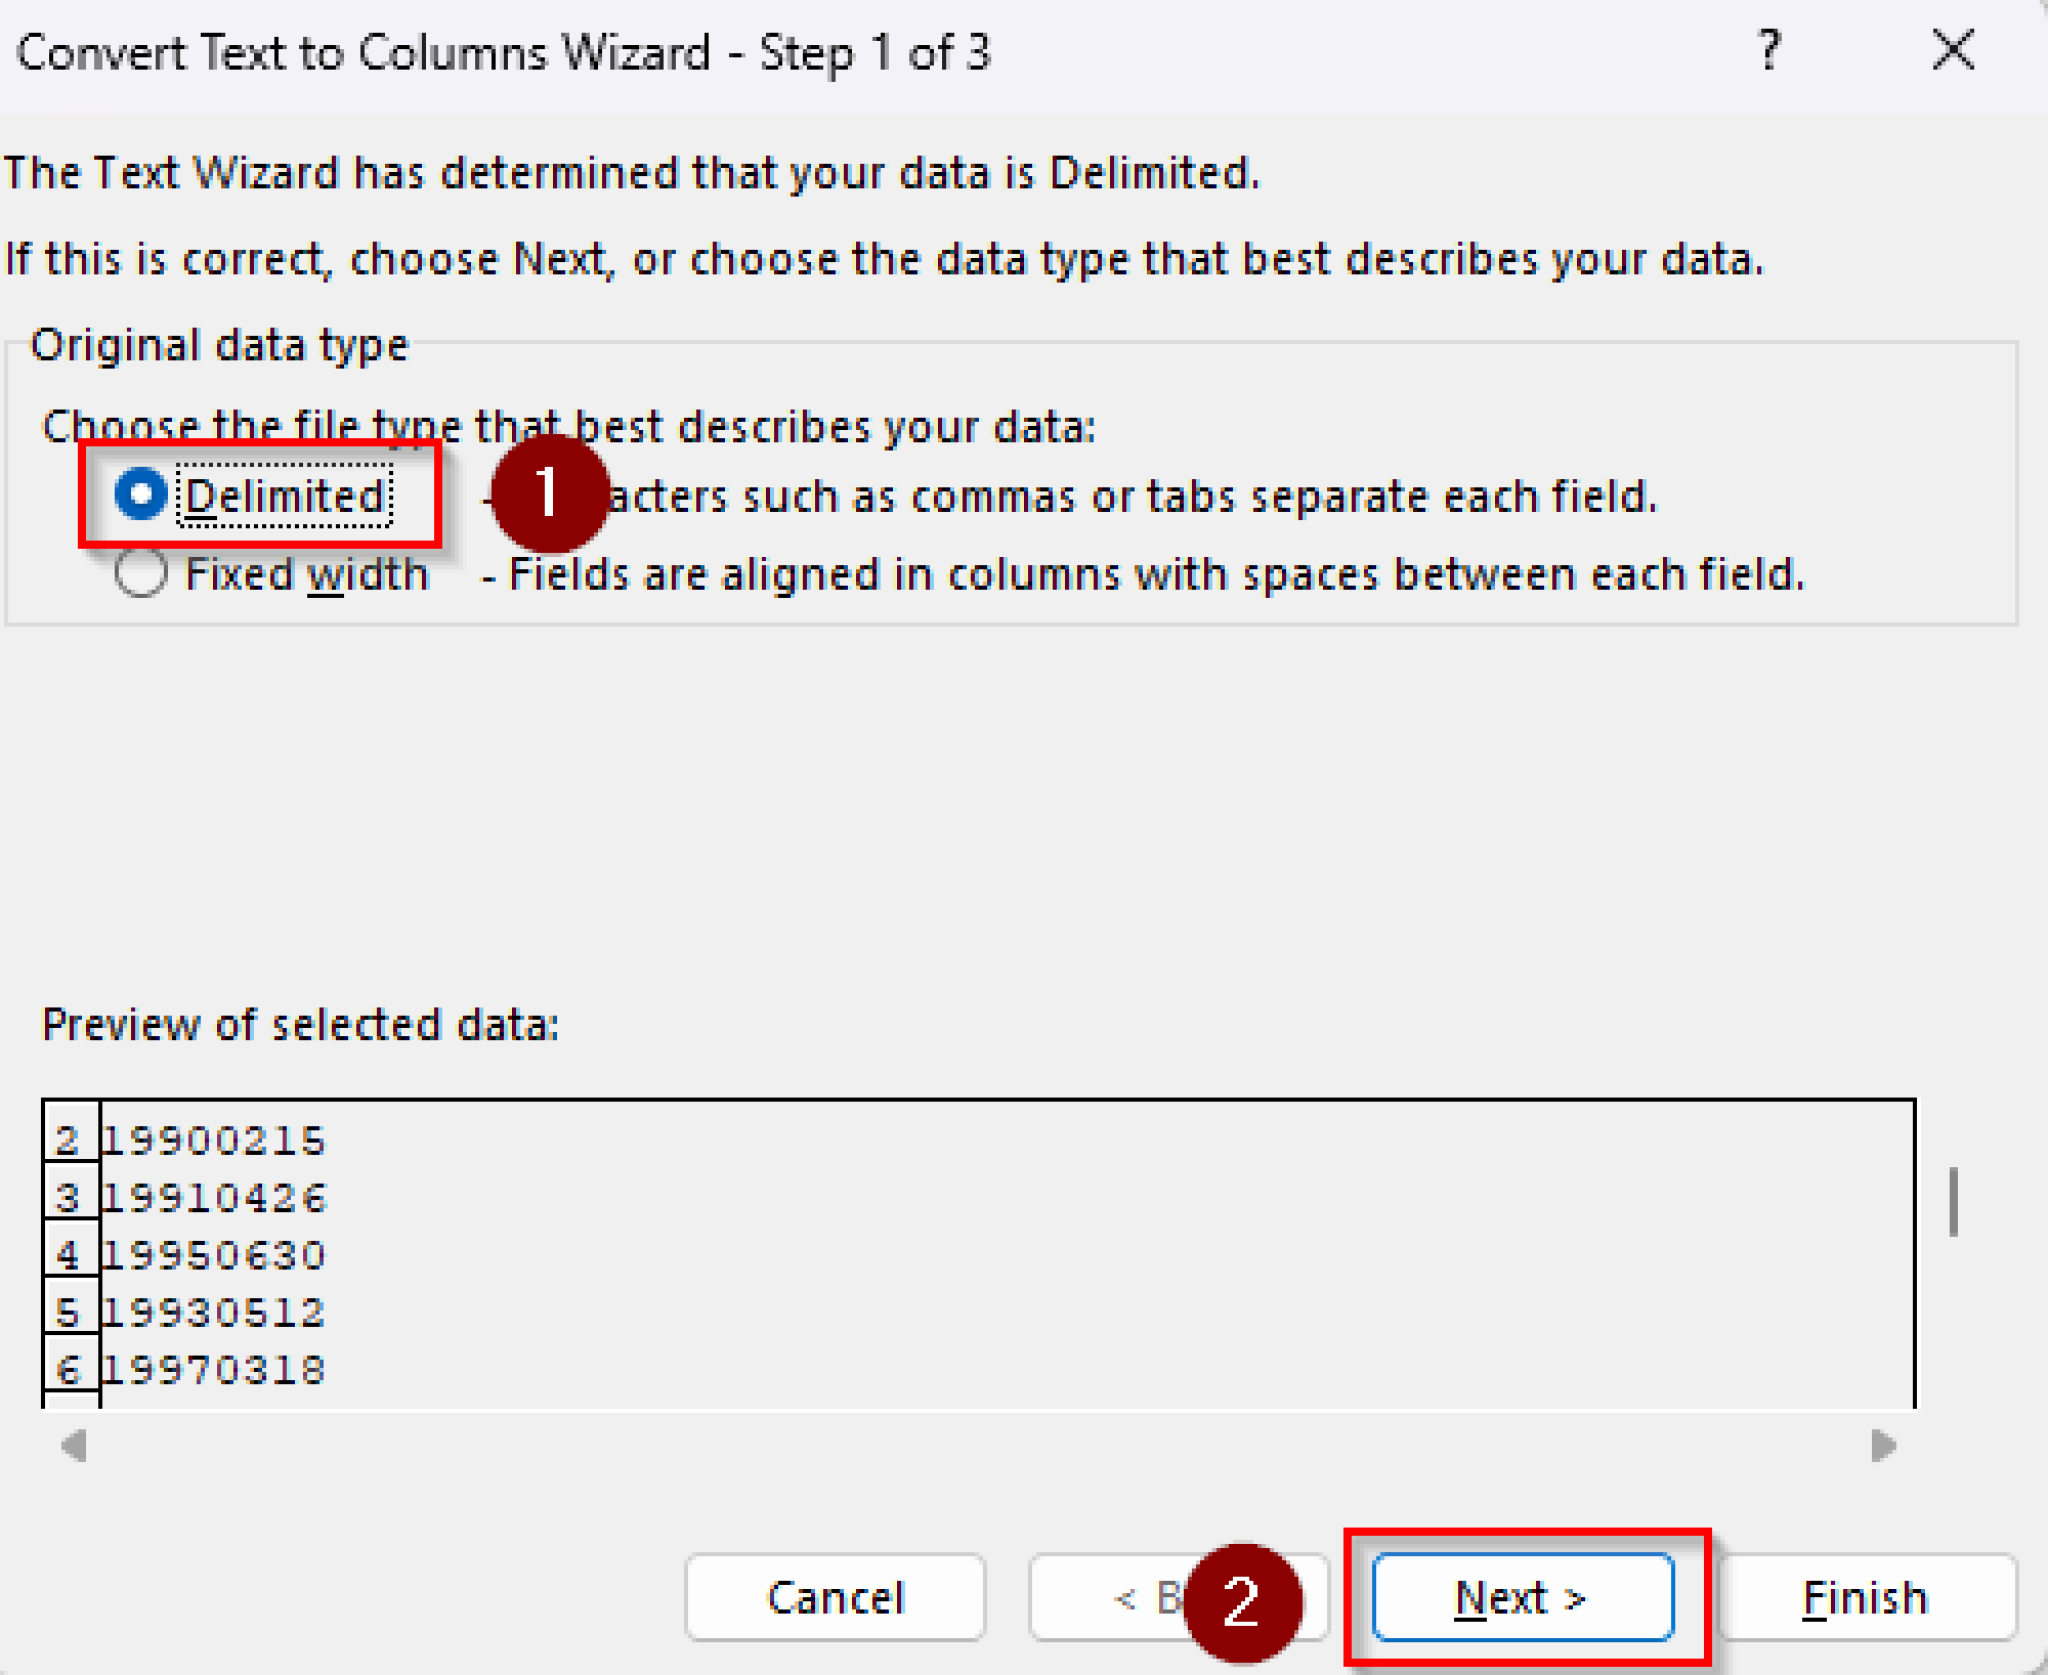Click preview row showing 19900215
The image size is (2048, 1675).
coord(214,1140)
